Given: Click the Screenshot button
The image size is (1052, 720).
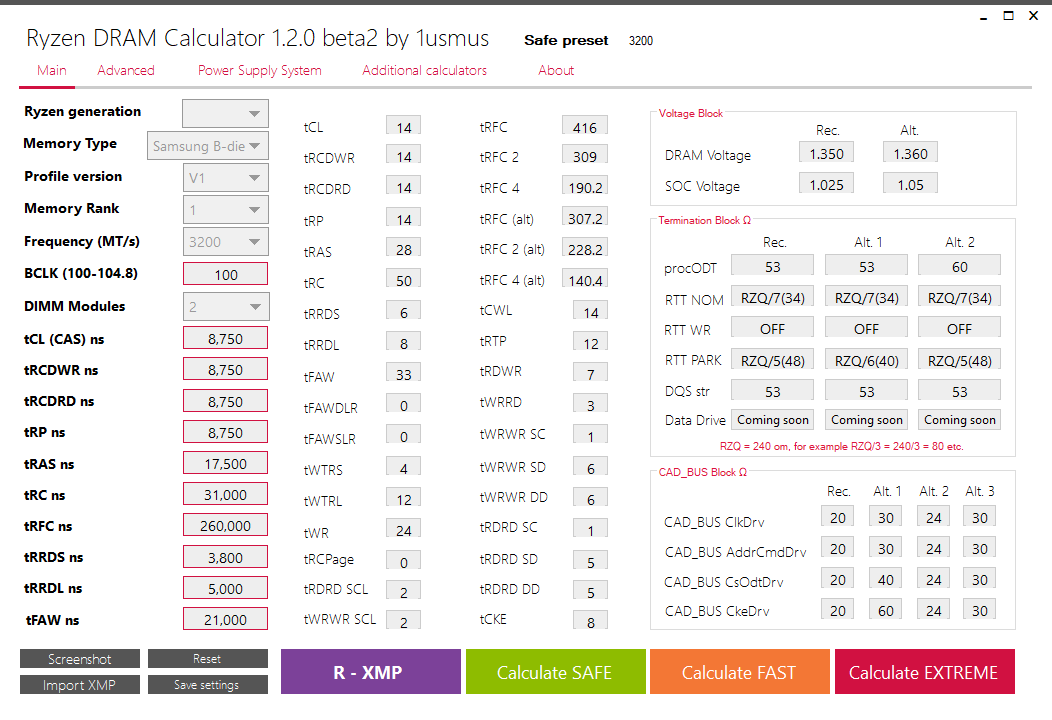Looking at the screenshot, I should (80, 659).
